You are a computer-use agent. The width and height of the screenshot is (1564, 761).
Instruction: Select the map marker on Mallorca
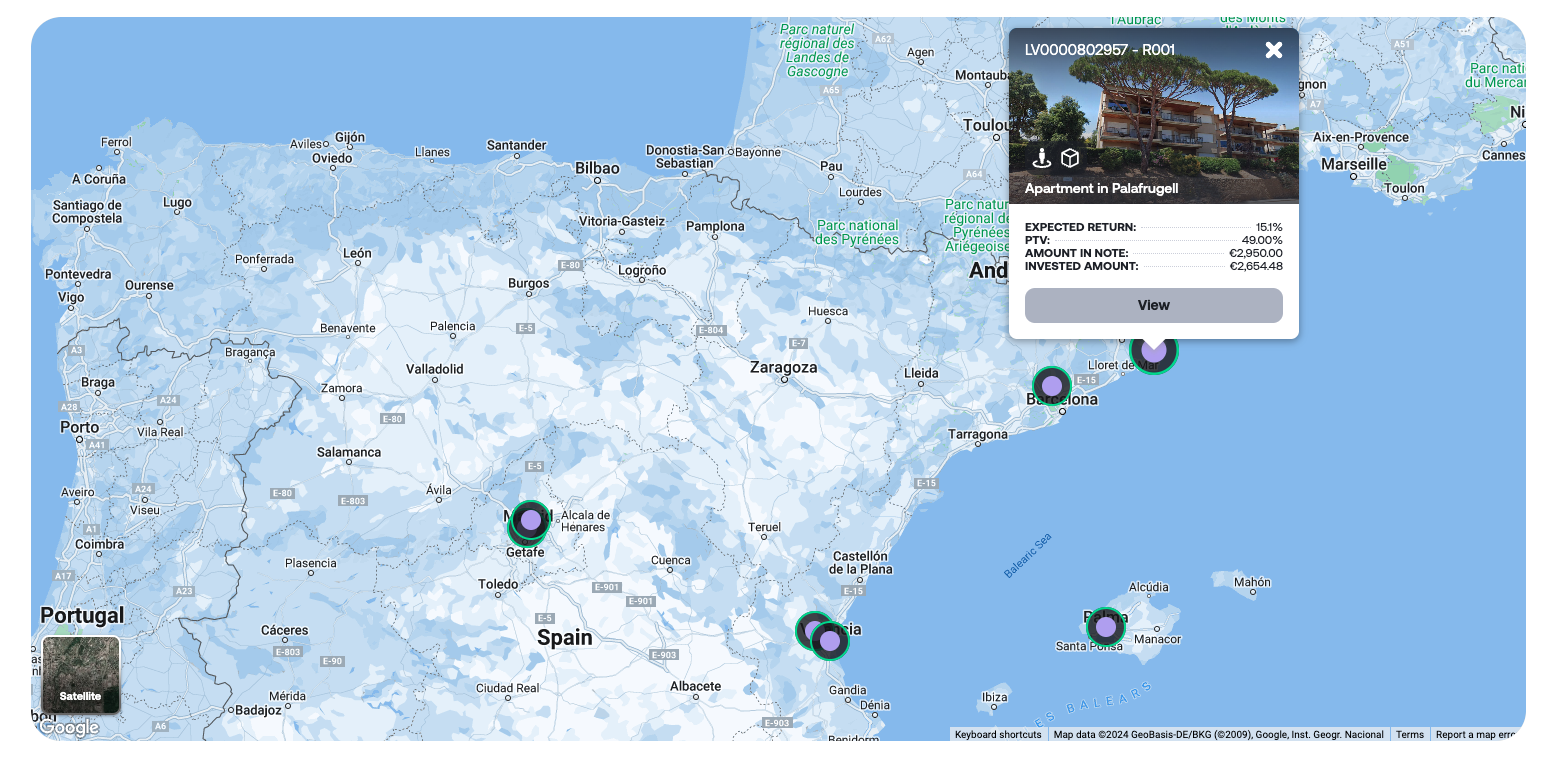[1105, 627]
